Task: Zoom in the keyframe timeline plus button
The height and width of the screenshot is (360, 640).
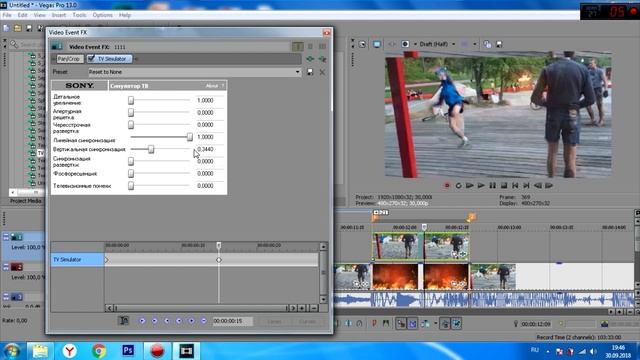Action: (302, 308)
